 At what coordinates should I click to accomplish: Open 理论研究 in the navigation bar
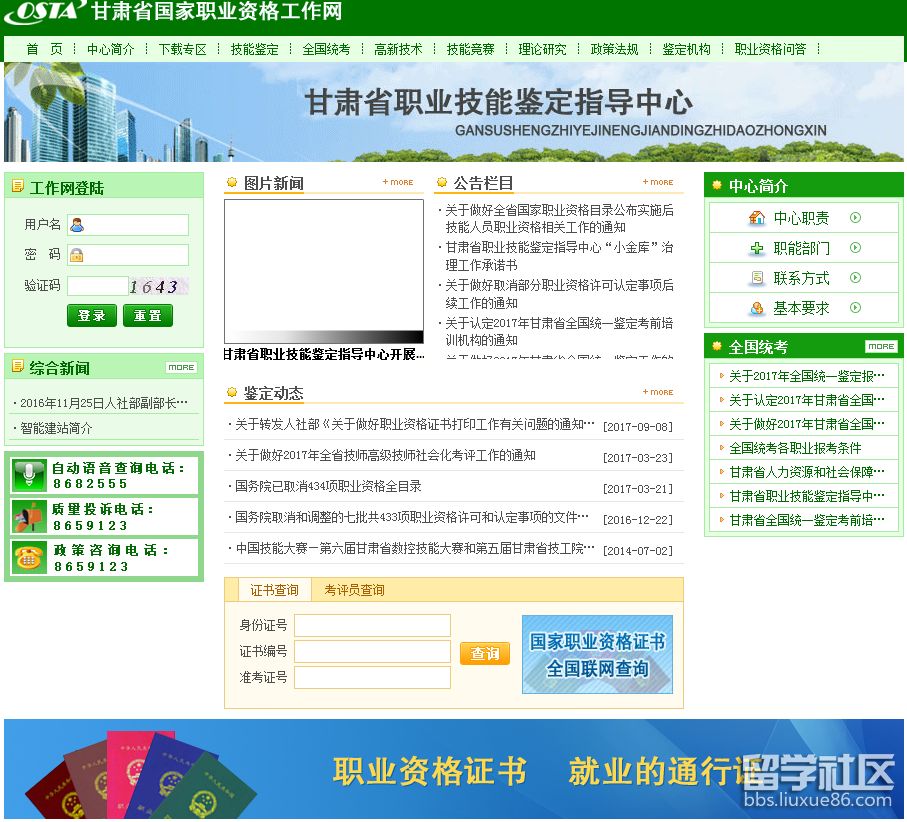coord(542,49)
